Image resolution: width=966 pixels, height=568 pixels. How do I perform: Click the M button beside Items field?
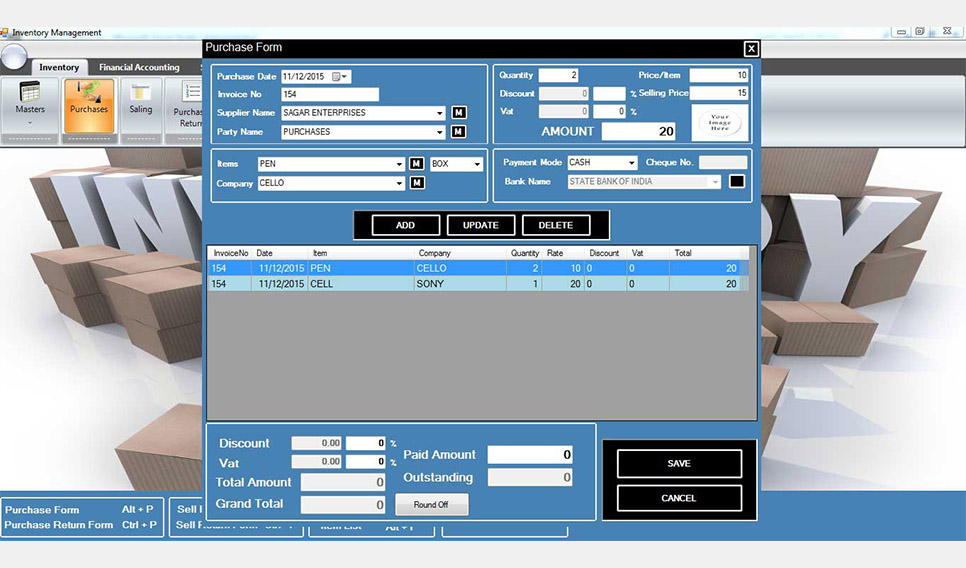(x=416, y=164)
